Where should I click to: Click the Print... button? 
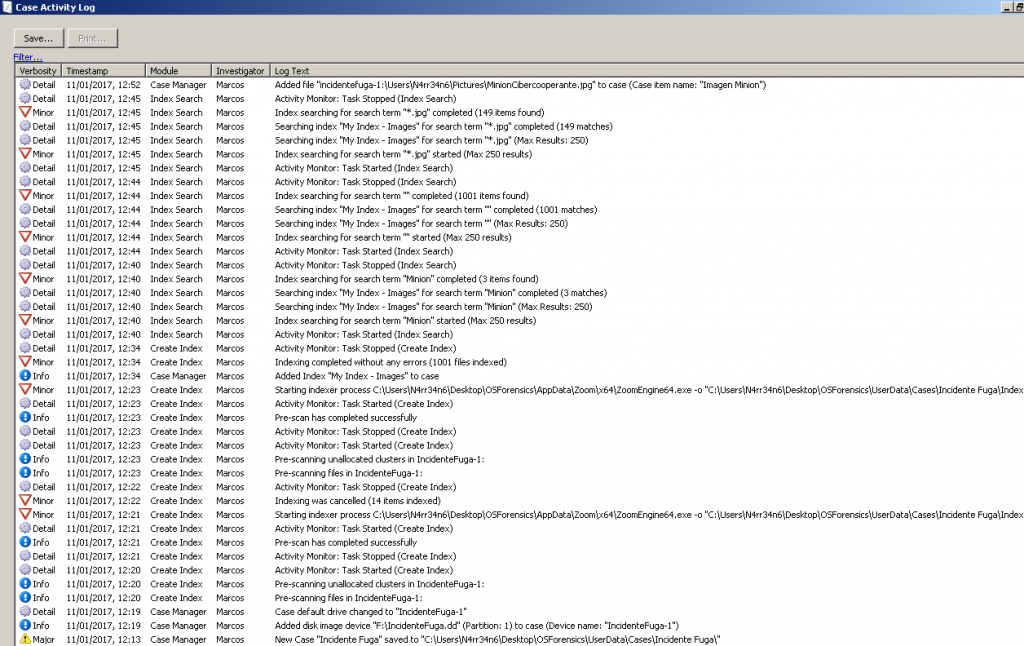tap(92, 38)
